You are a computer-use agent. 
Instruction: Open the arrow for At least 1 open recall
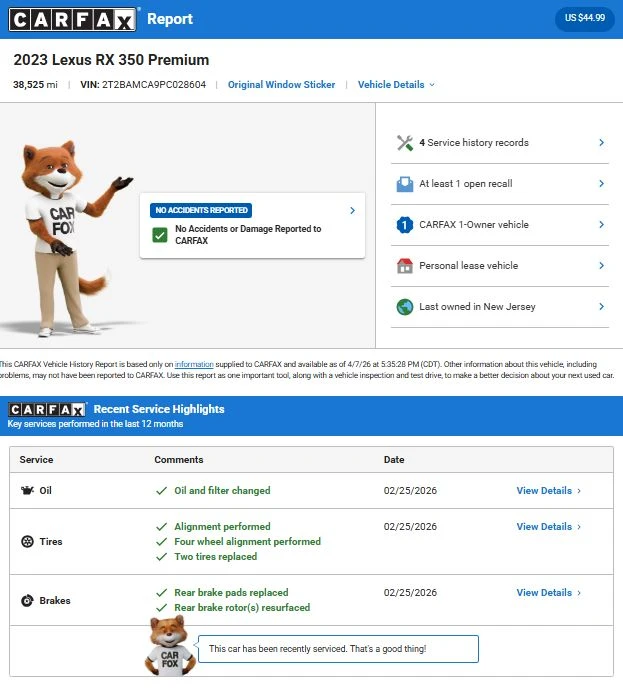[601, 184]
